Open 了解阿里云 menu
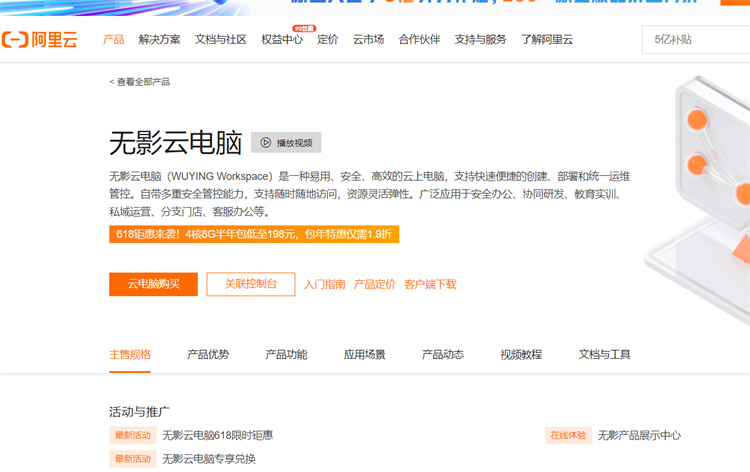750x472 pixels. pyautogui.click(x=547, y=40)
